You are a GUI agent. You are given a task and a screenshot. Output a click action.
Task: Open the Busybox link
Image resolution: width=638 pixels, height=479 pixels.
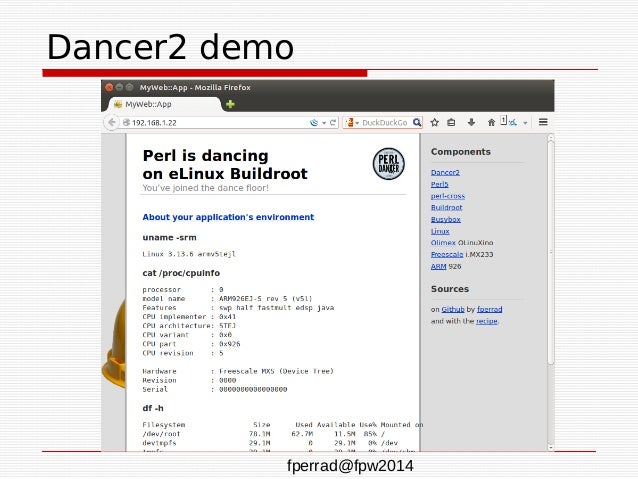tap(446, 219)
